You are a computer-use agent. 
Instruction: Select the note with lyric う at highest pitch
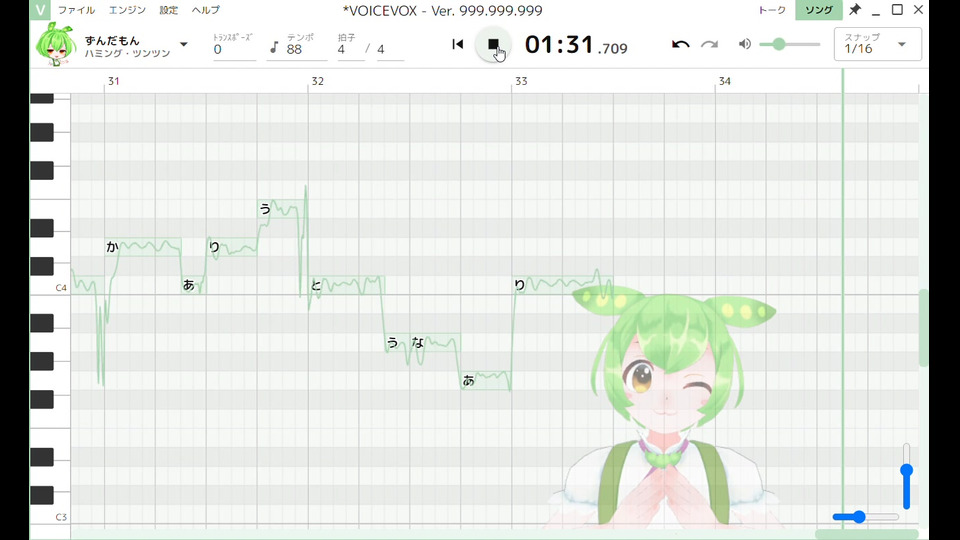coord(282,209)
